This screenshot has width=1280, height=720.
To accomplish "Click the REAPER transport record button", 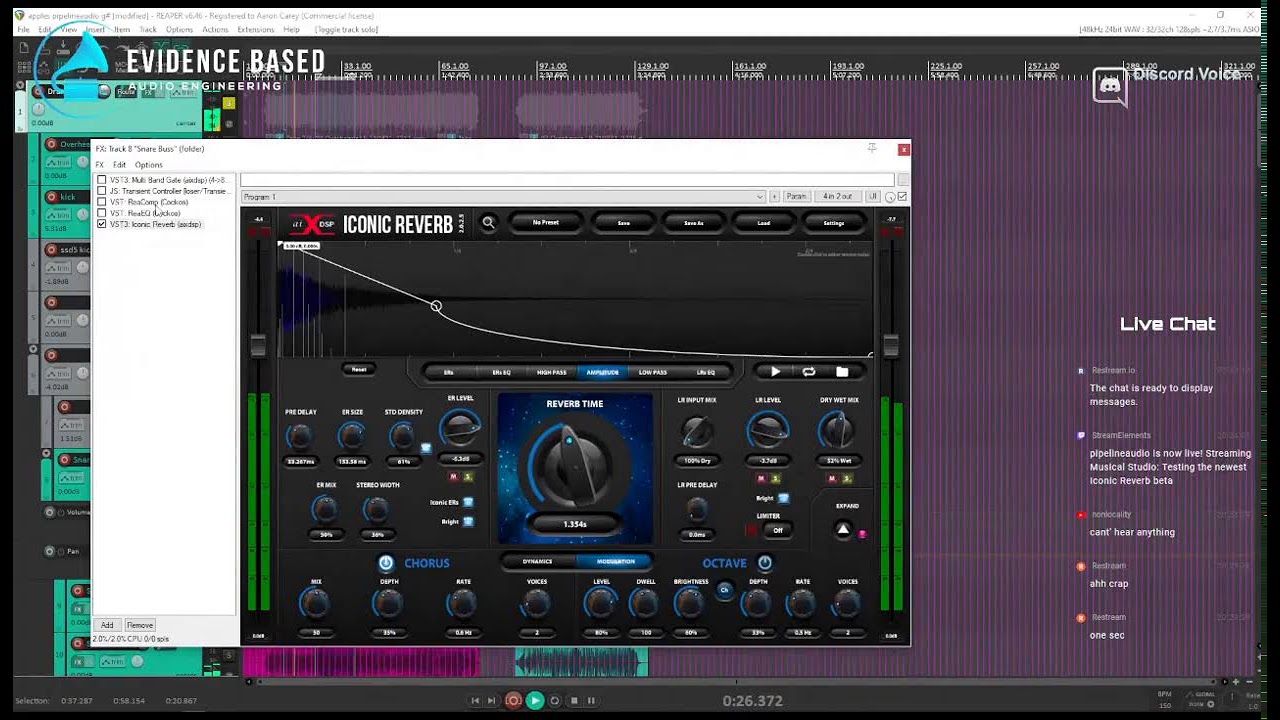I will pyautogui.click(x=513, y=701).
